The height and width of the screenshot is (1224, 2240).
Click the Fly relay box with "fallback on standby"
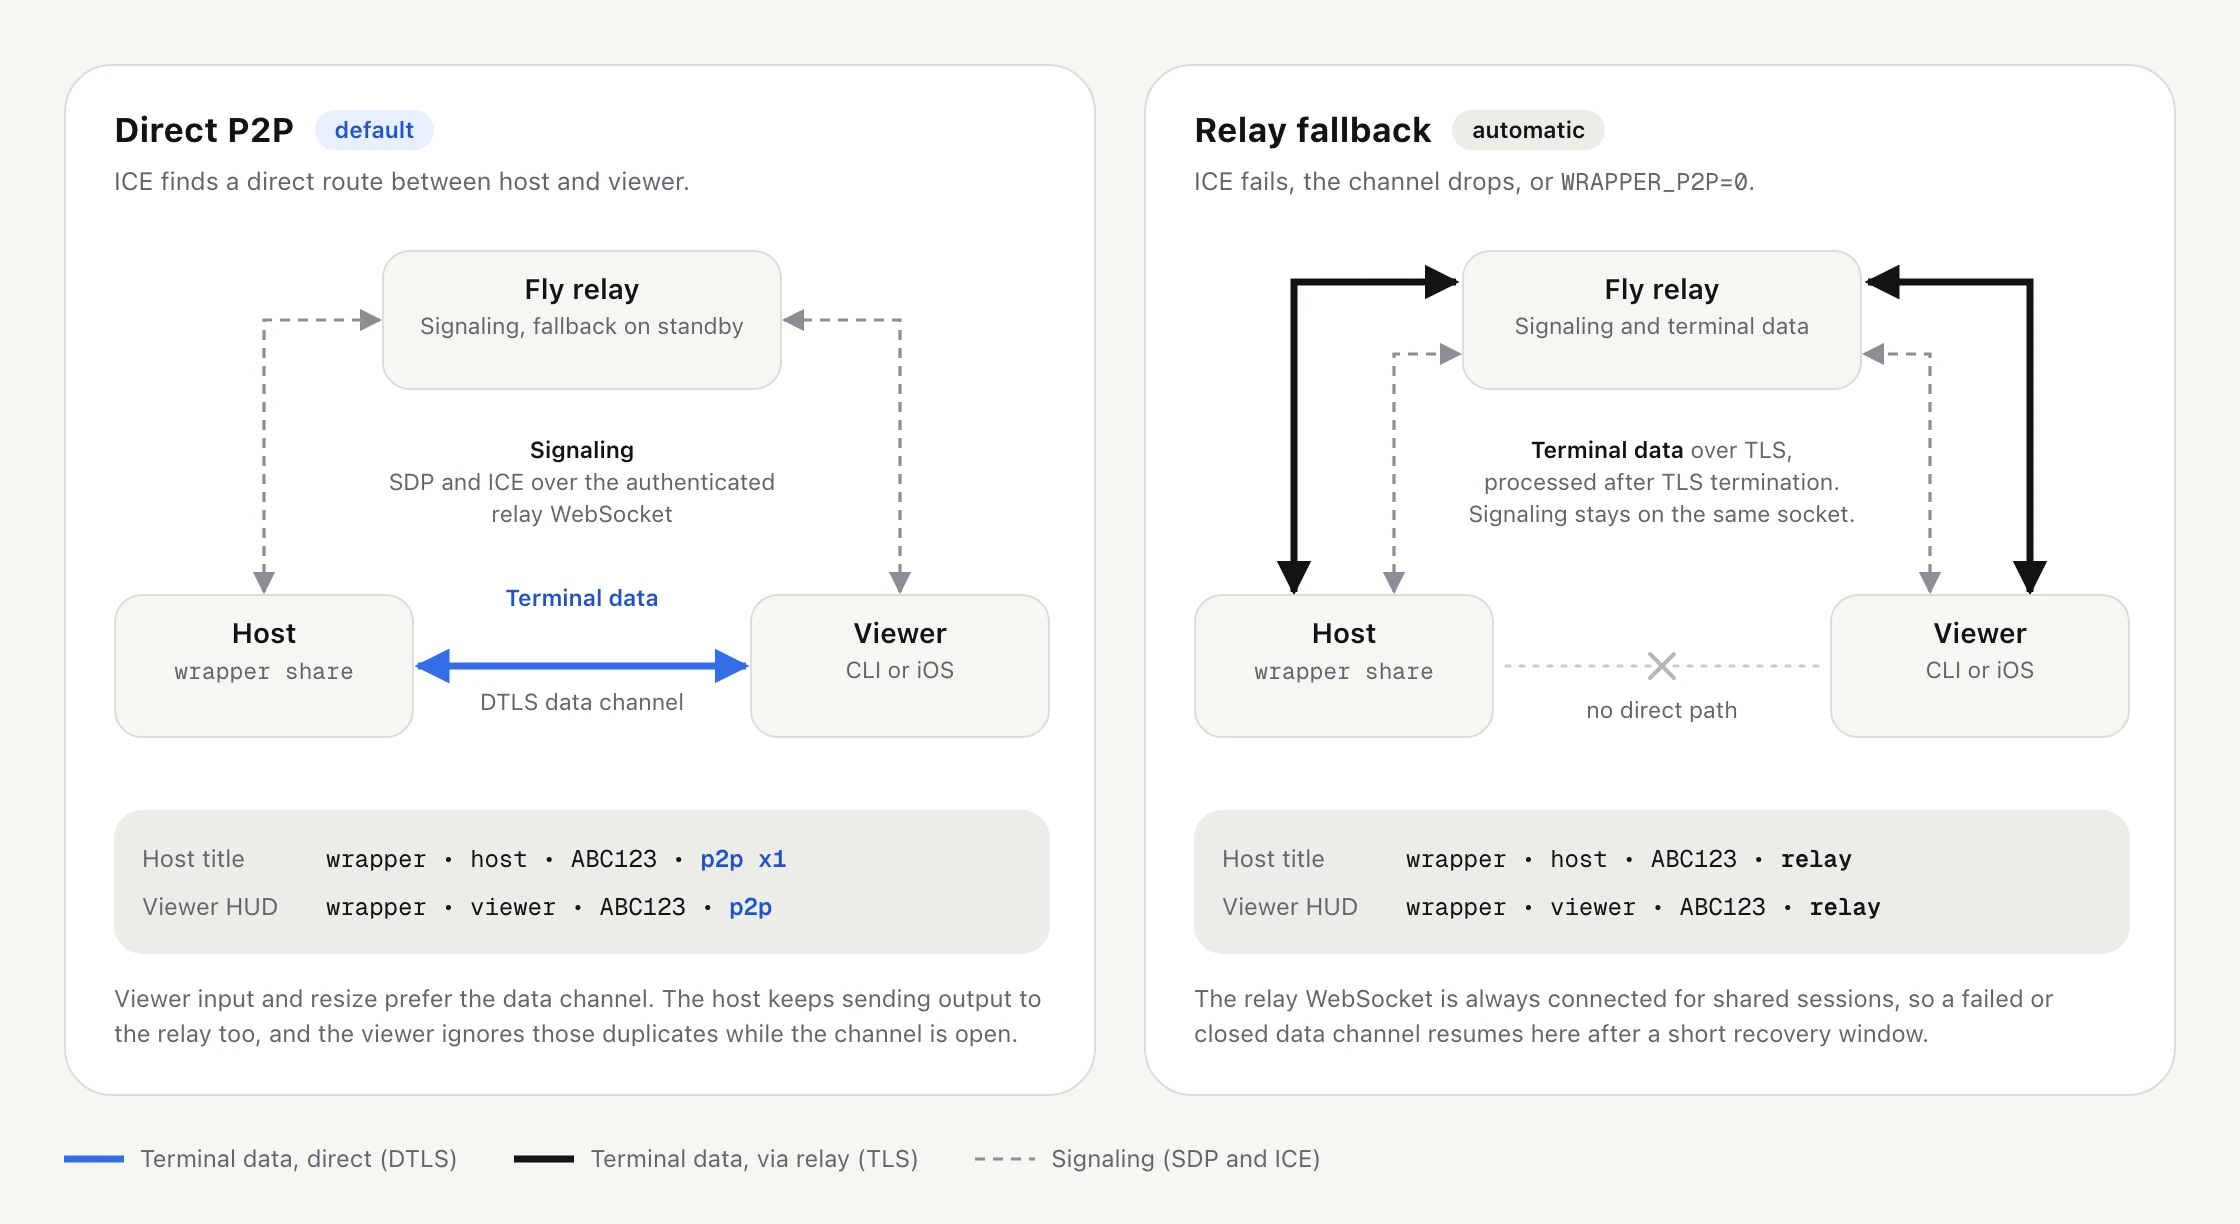(x=582, y=320)
